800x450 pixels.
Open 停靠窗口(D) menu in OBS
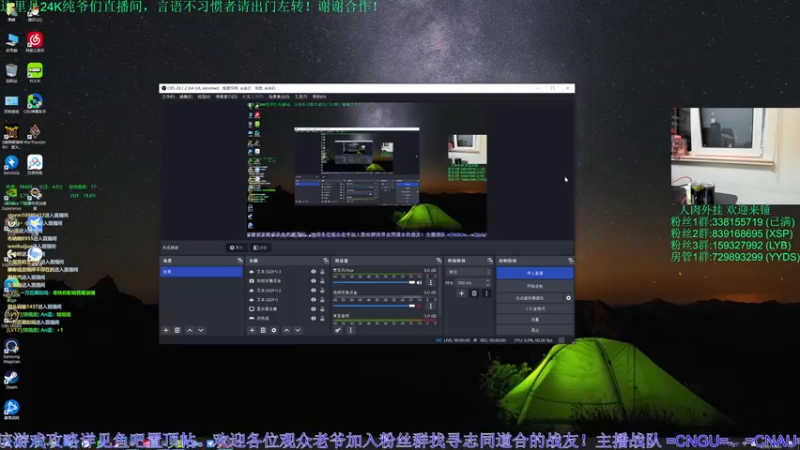226,96
